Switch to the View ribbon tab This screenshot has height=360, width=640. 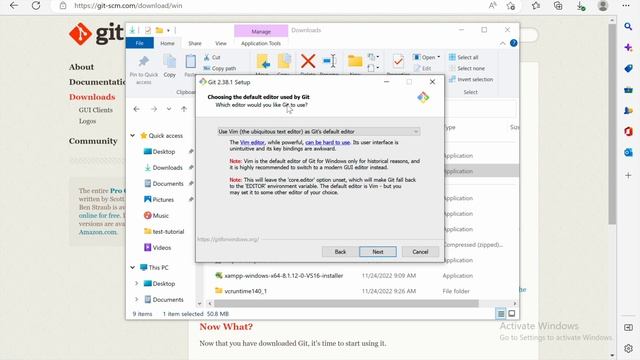[x=221, y=43]
